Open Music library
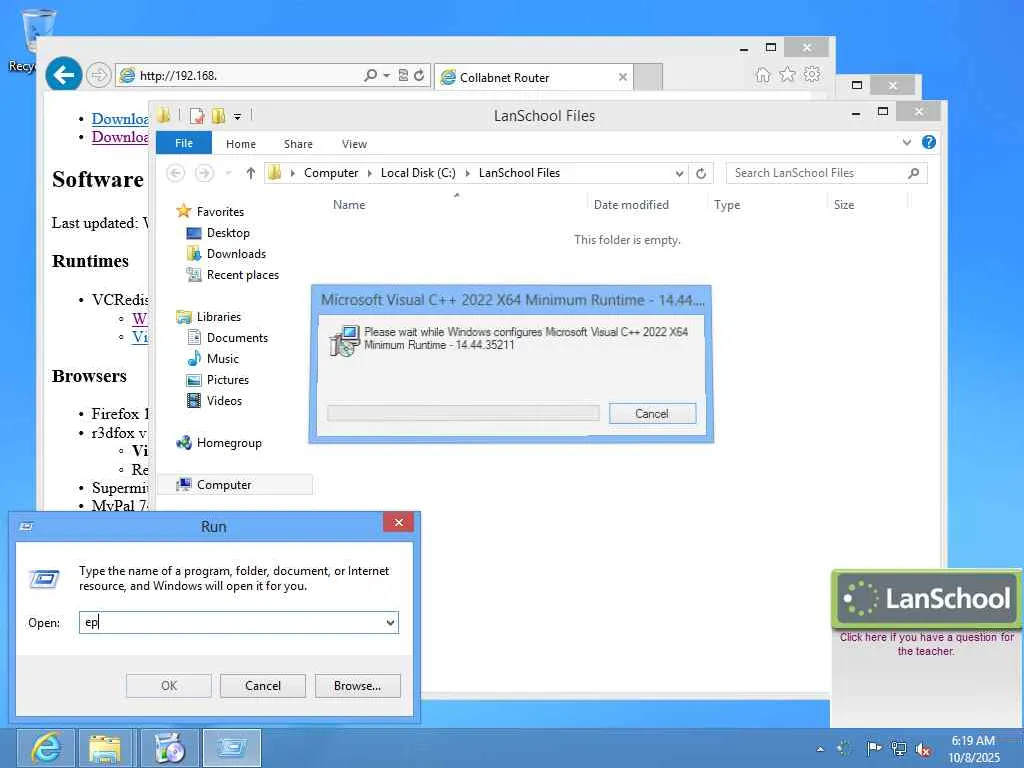Image resolution: width=1024 pixels, height=768 pixels. click(x=223, y=359)
